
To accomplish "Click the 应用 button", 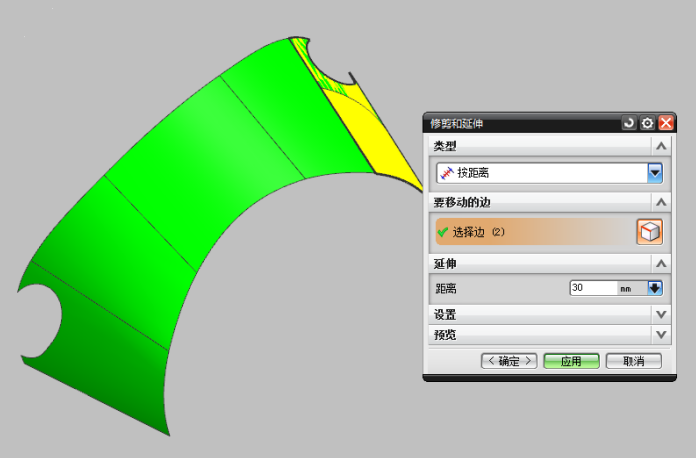I will point(571,361).
